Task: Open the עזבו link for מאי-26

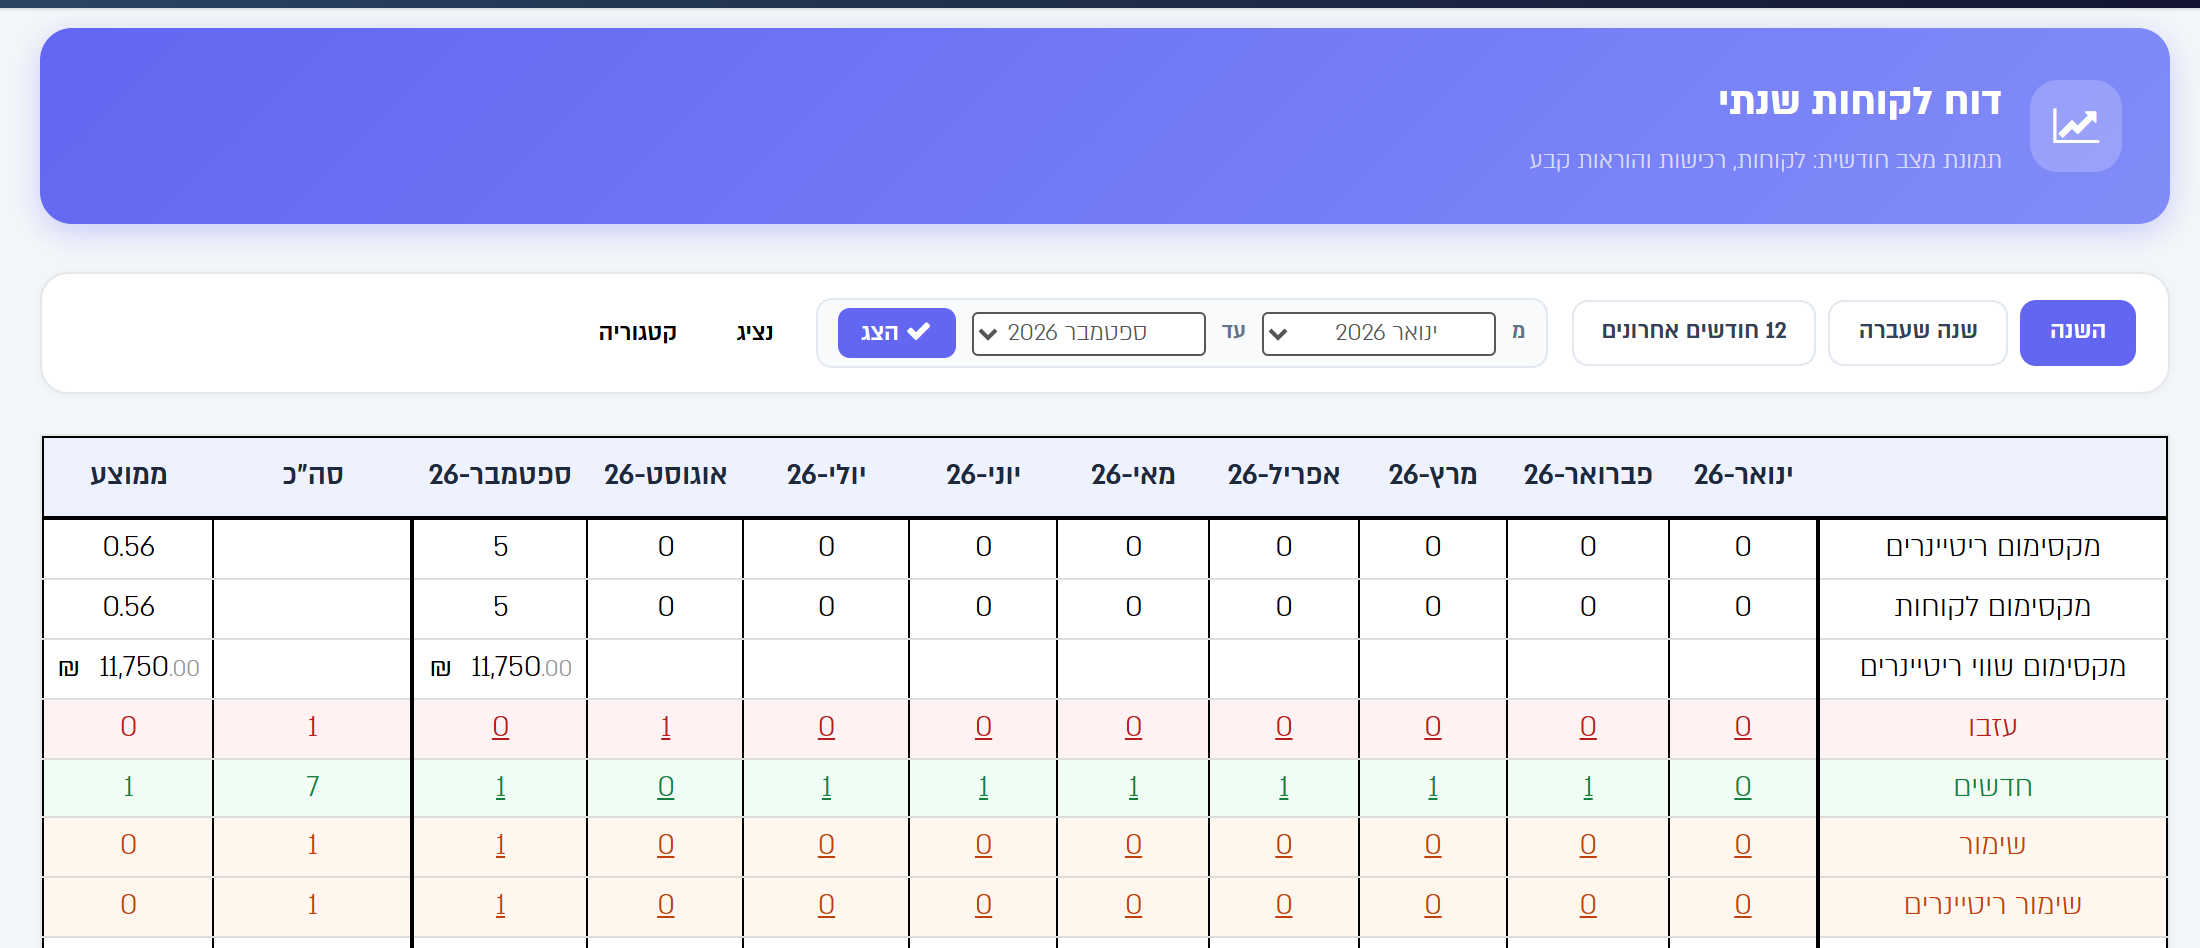Action: [1133, 727]
